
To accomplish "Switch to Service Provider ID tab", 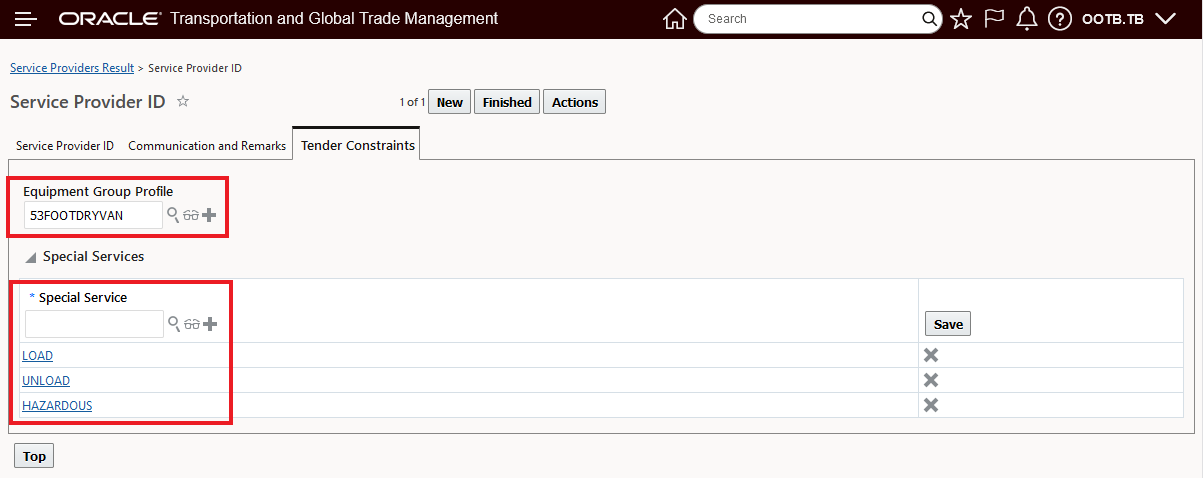I will (65, 145).
